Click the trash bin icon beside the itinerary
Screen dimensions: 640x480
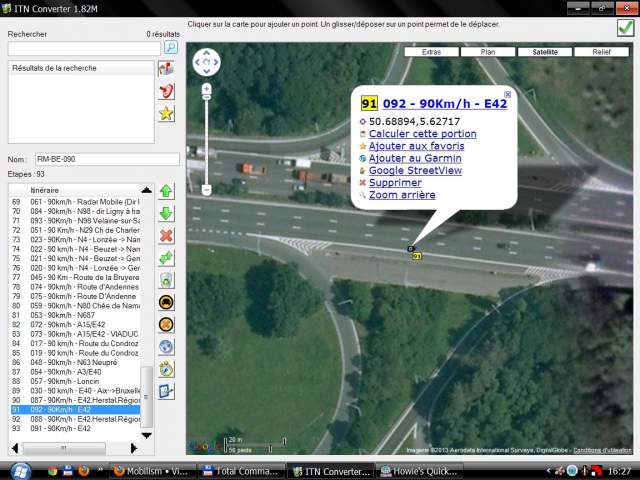click(166, 280)
